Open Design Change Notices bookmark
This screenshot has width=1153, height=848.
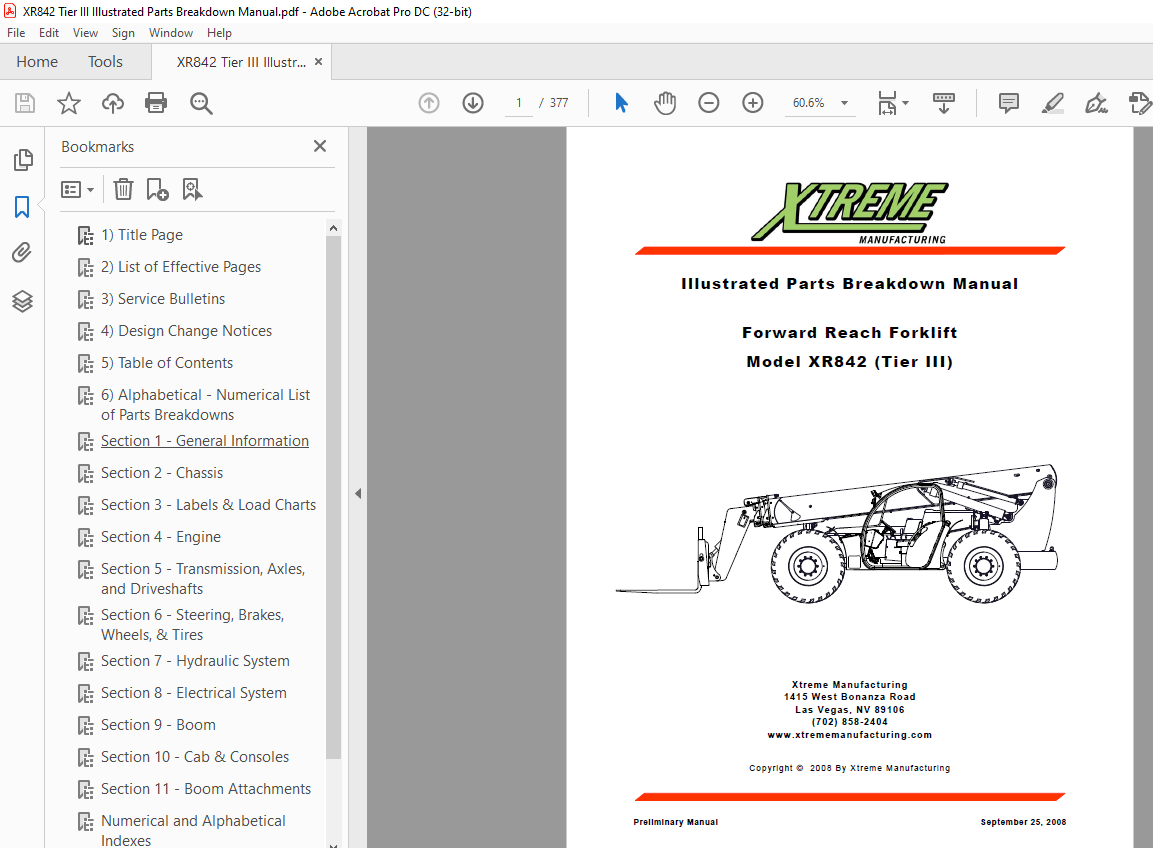pyautogui.click(x=186, y=331)
